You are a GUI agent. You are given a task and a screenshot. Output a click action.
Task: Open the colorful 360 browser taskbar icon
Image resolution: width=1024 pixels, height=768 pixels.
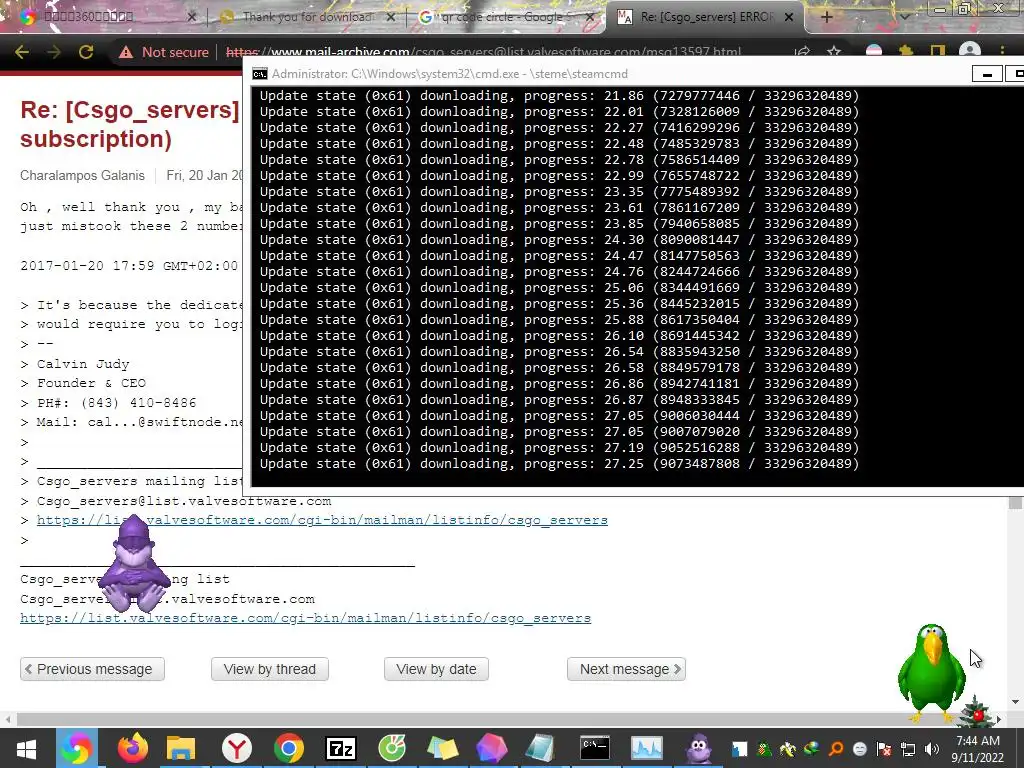click(x=76, y=748)
